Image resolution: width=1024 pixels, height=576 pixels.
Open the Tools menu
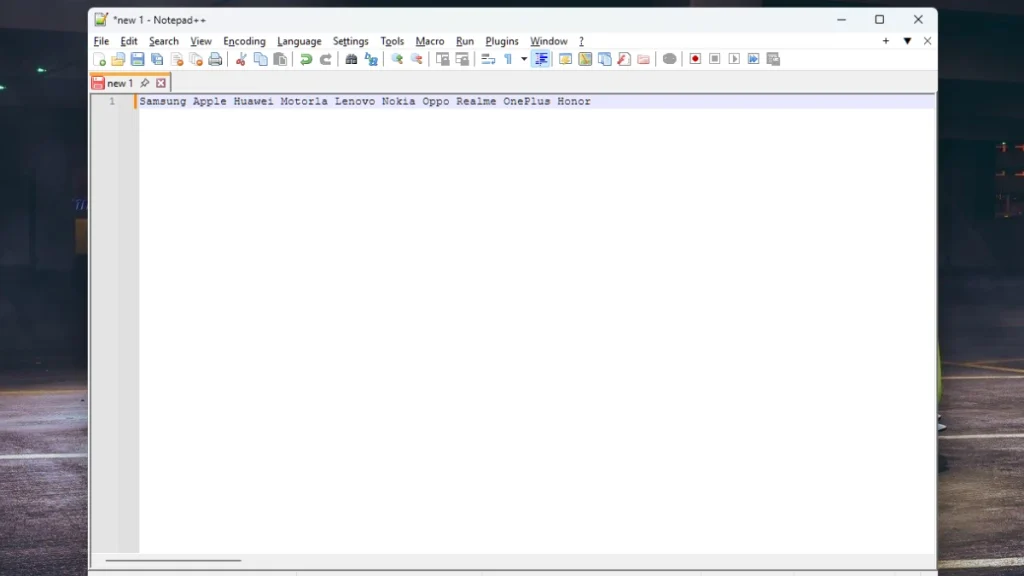[x=392, y=41]
